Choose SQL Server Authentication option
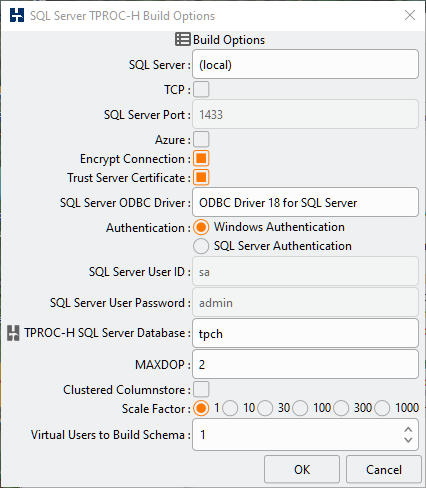 (201, 246)
